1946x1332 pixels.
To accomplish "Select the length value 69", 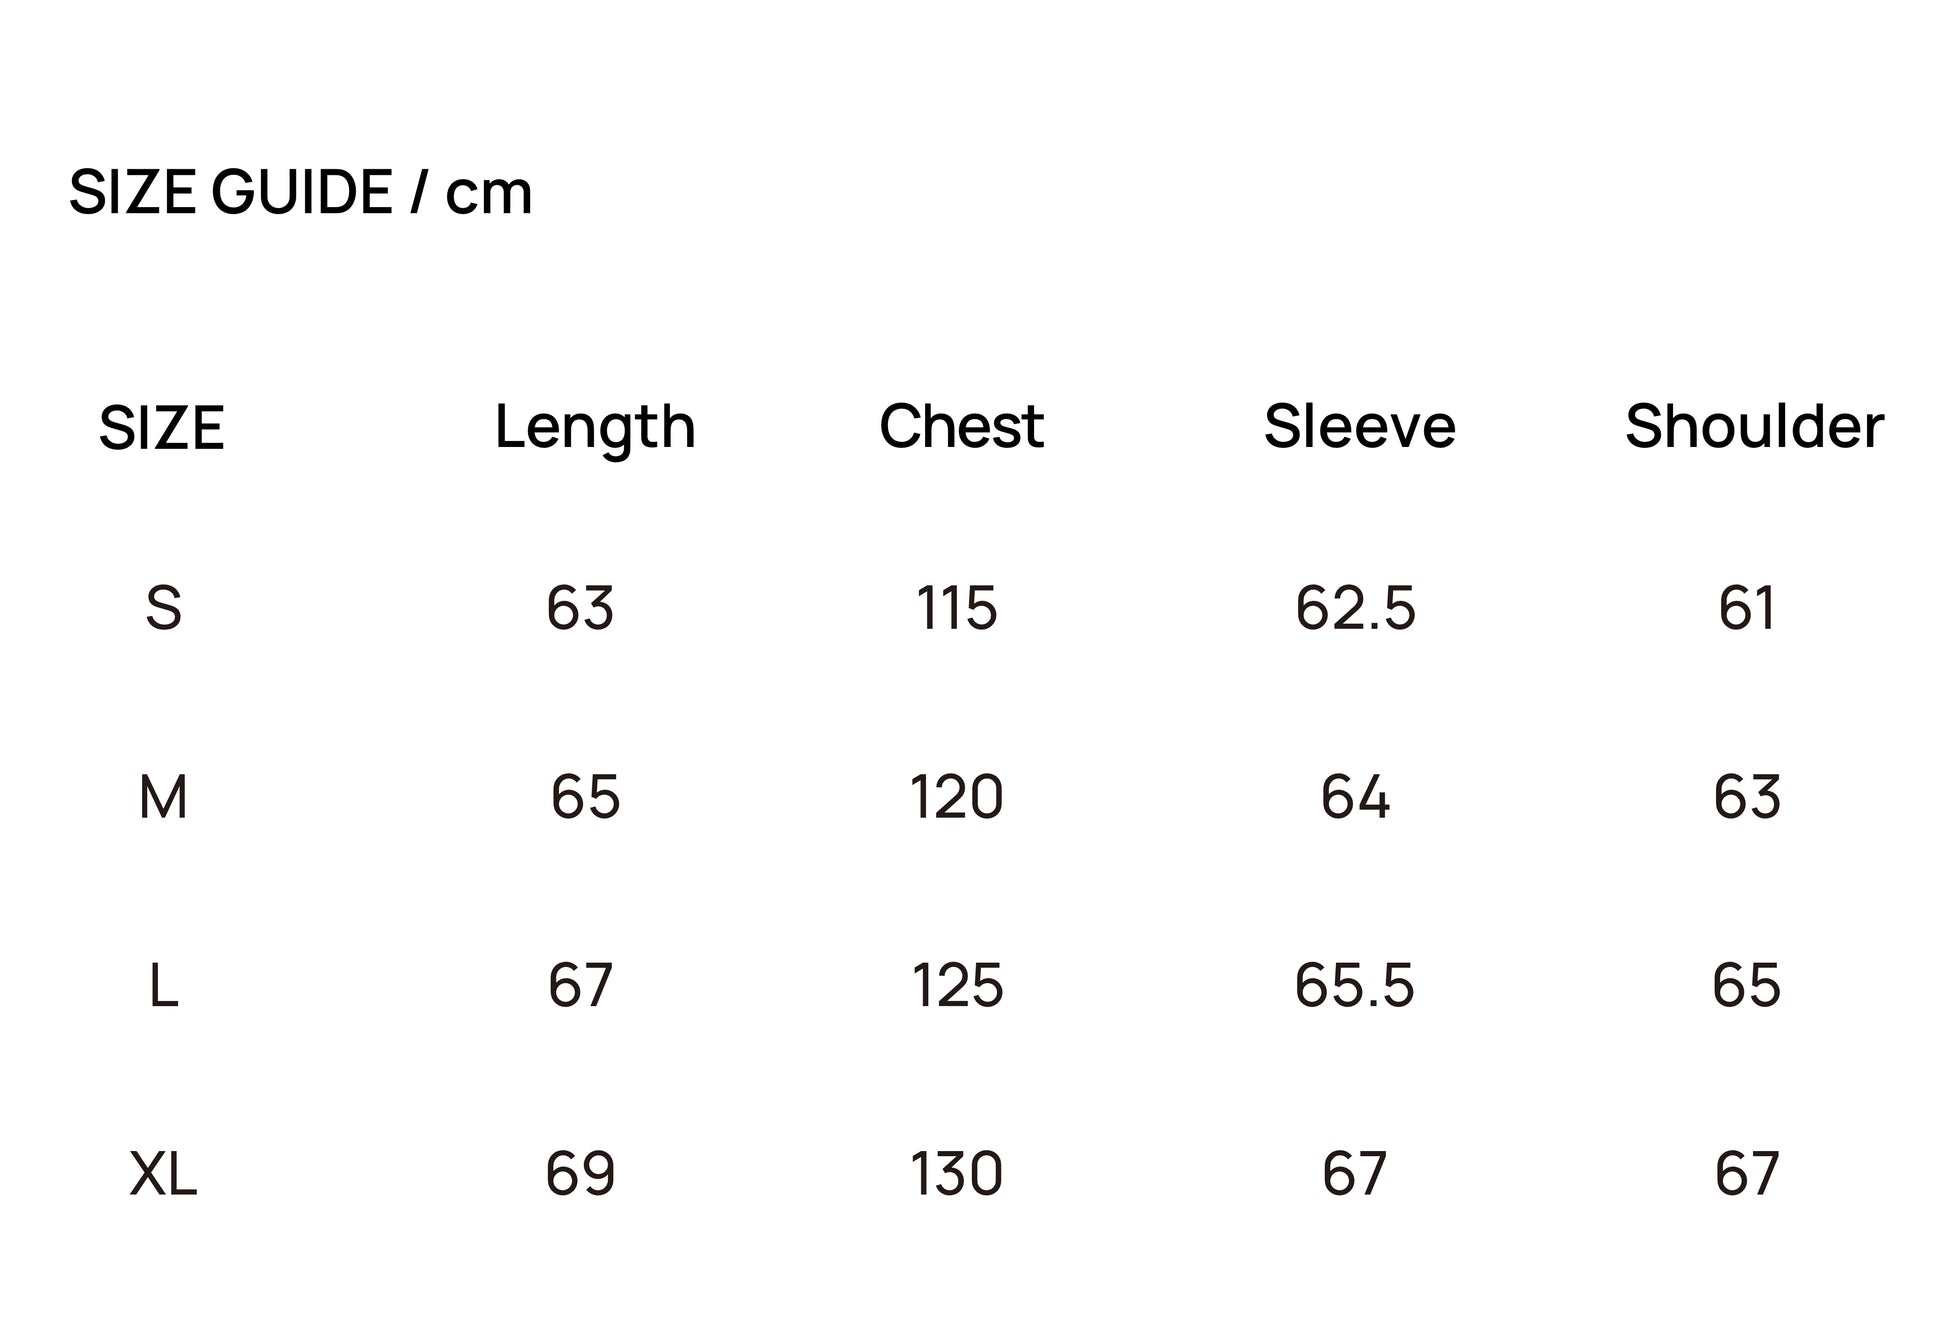I will (x=580, y=1174).
